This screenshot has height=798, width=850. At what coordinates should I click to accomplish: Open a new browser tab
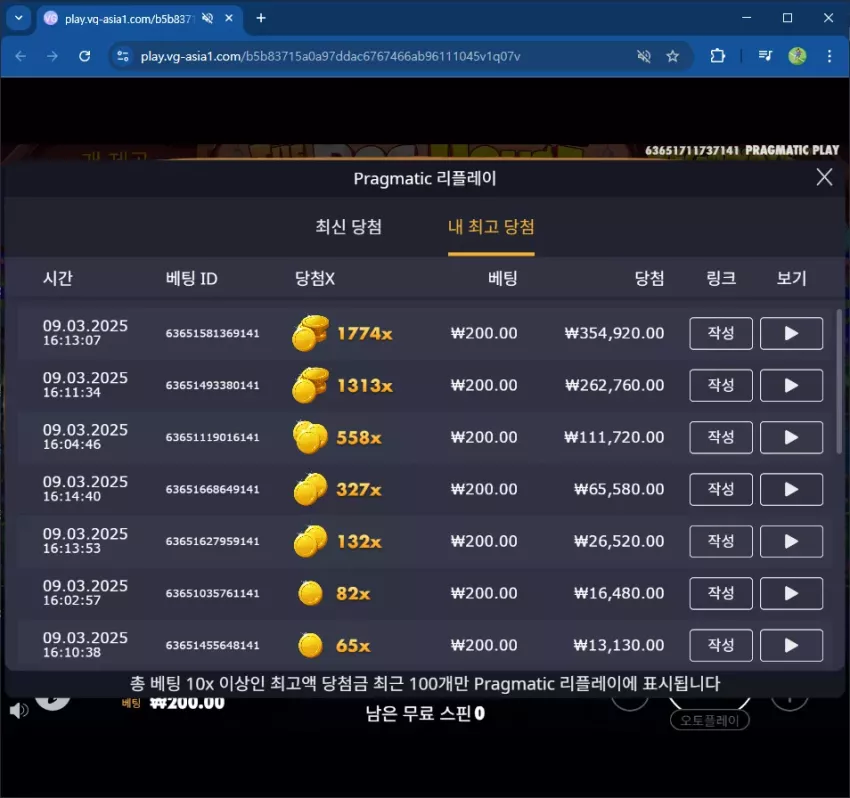261,18
